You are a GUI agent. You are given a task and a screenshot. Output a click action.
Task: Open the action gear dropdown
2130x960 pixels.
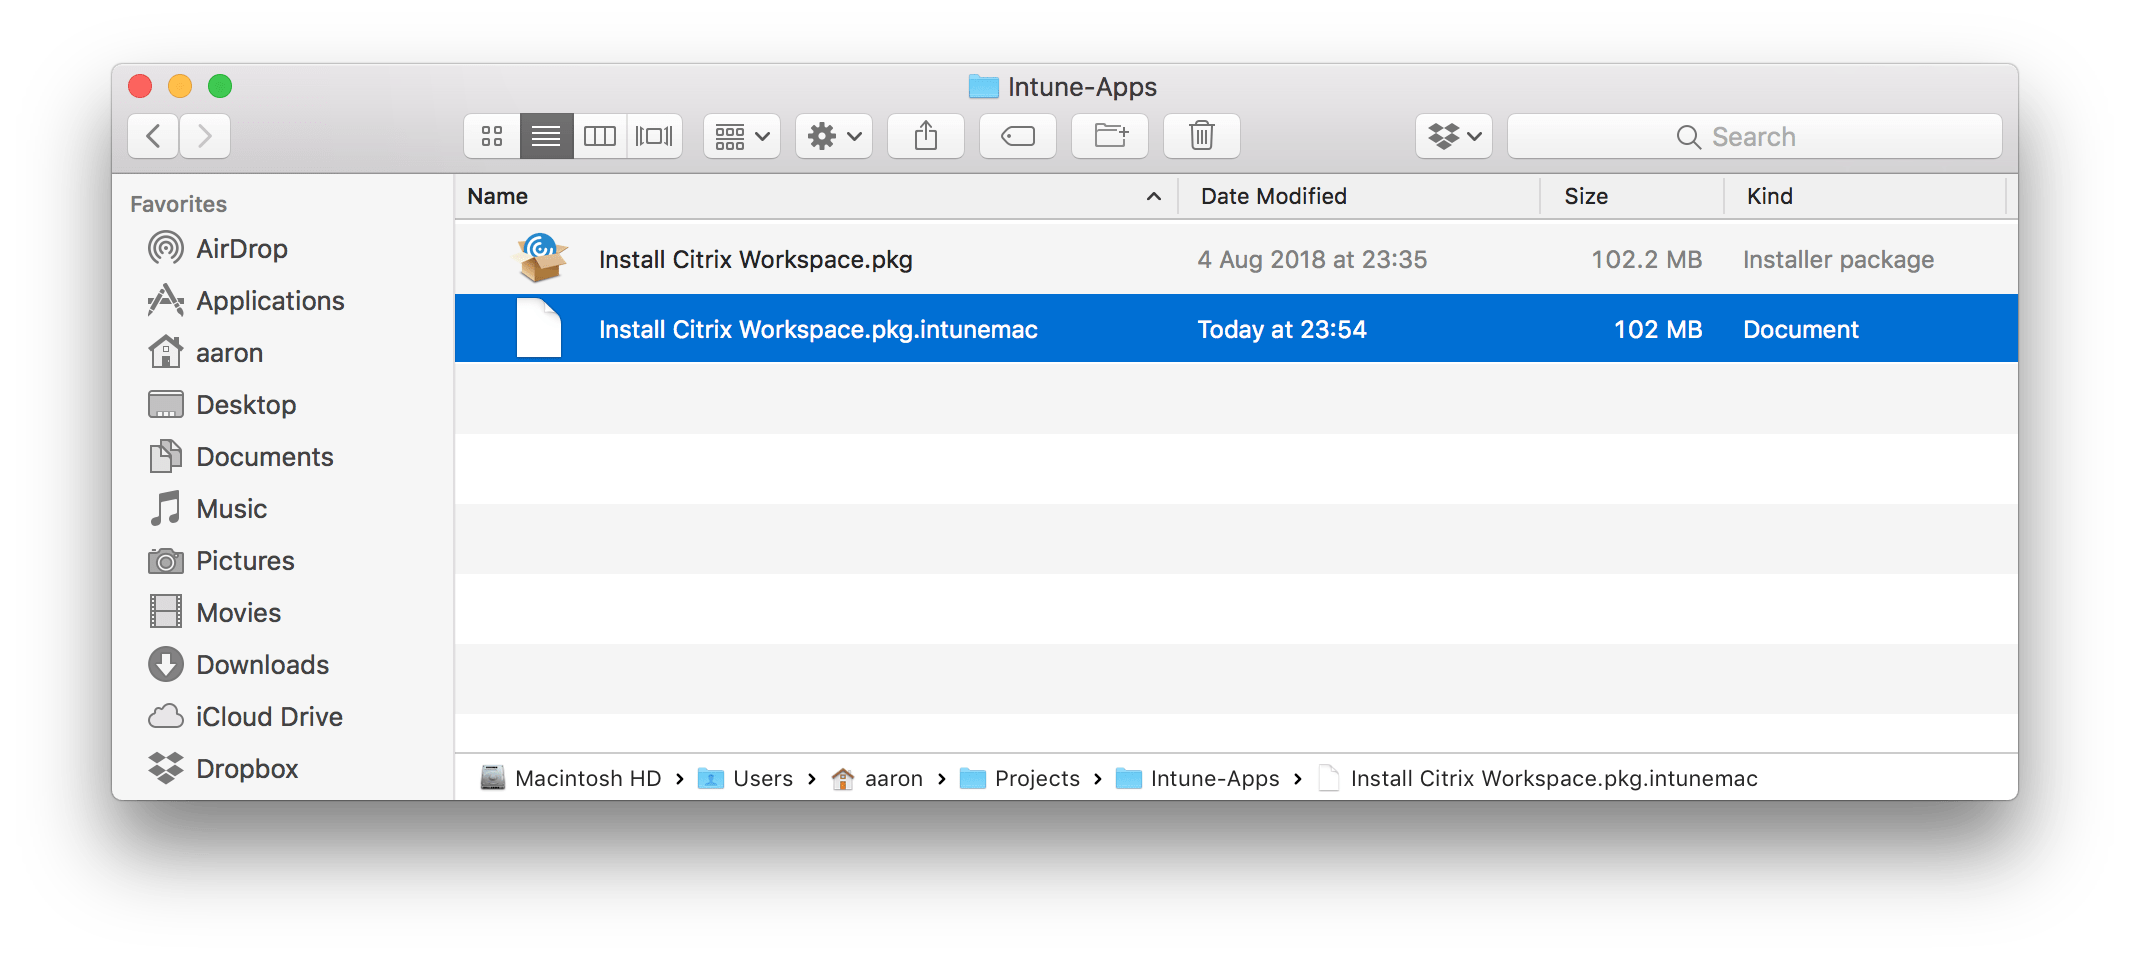point(833,136)
